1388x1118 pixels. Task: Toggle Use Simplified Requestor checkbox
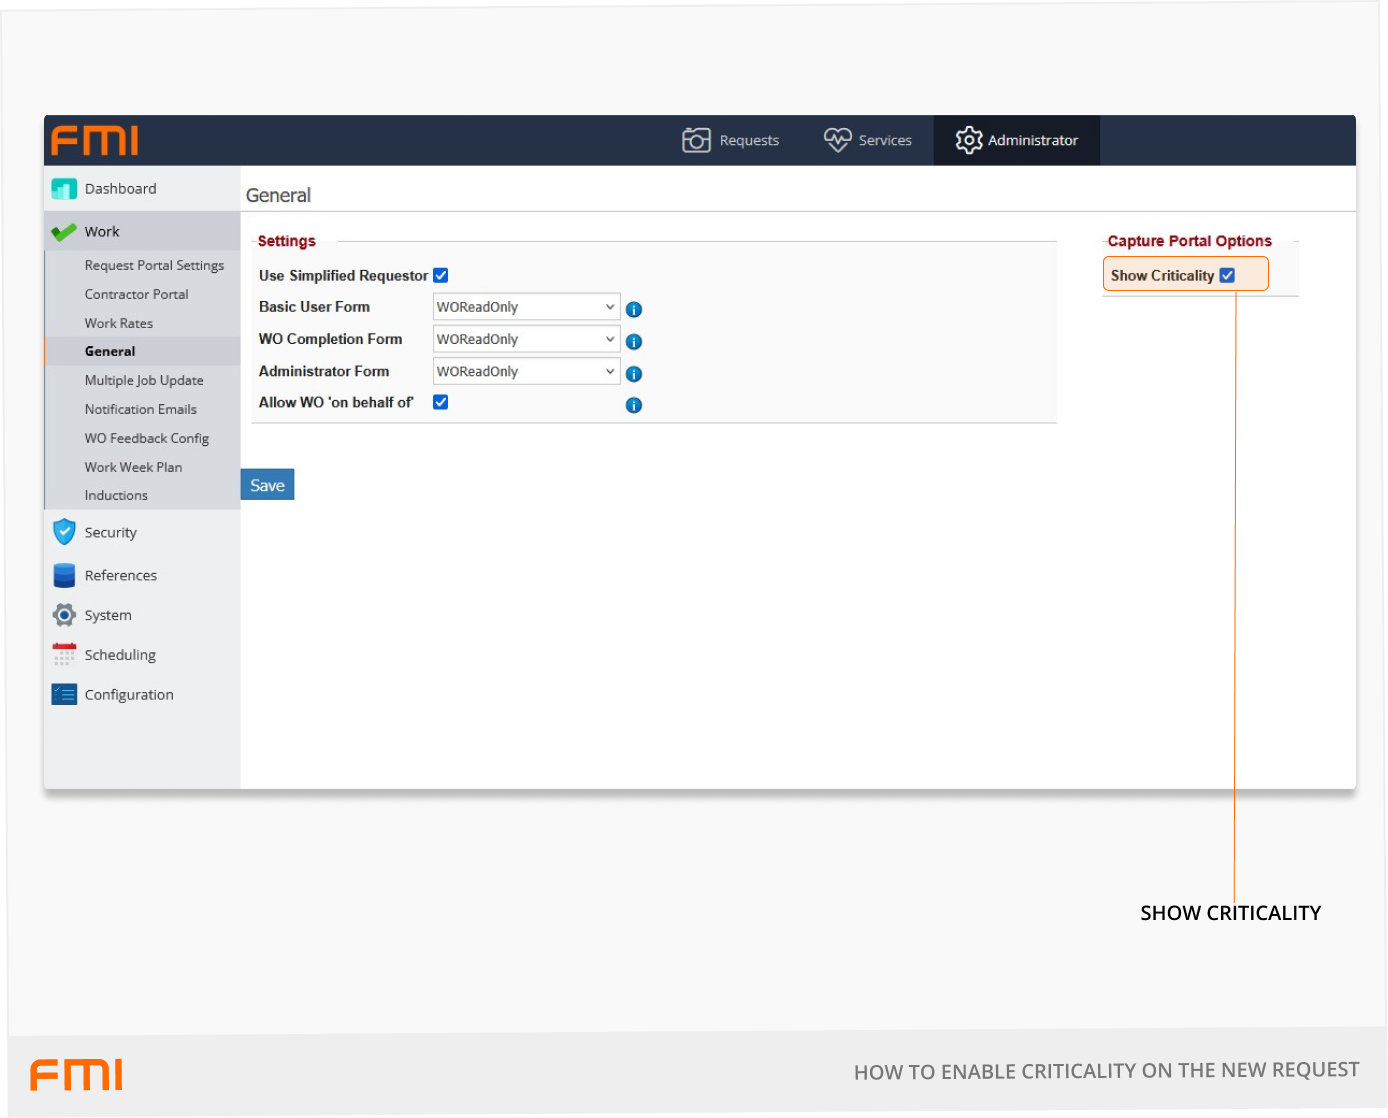point(441,276)
